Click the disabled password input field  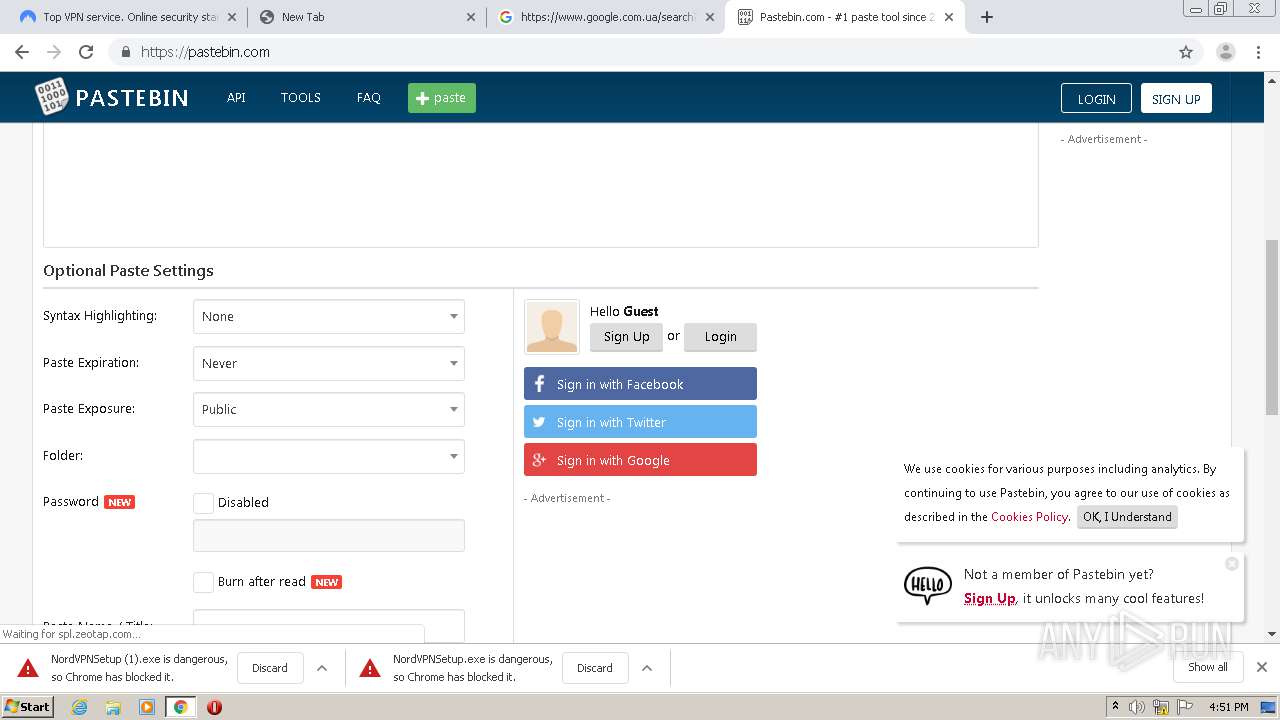[329, 536]
